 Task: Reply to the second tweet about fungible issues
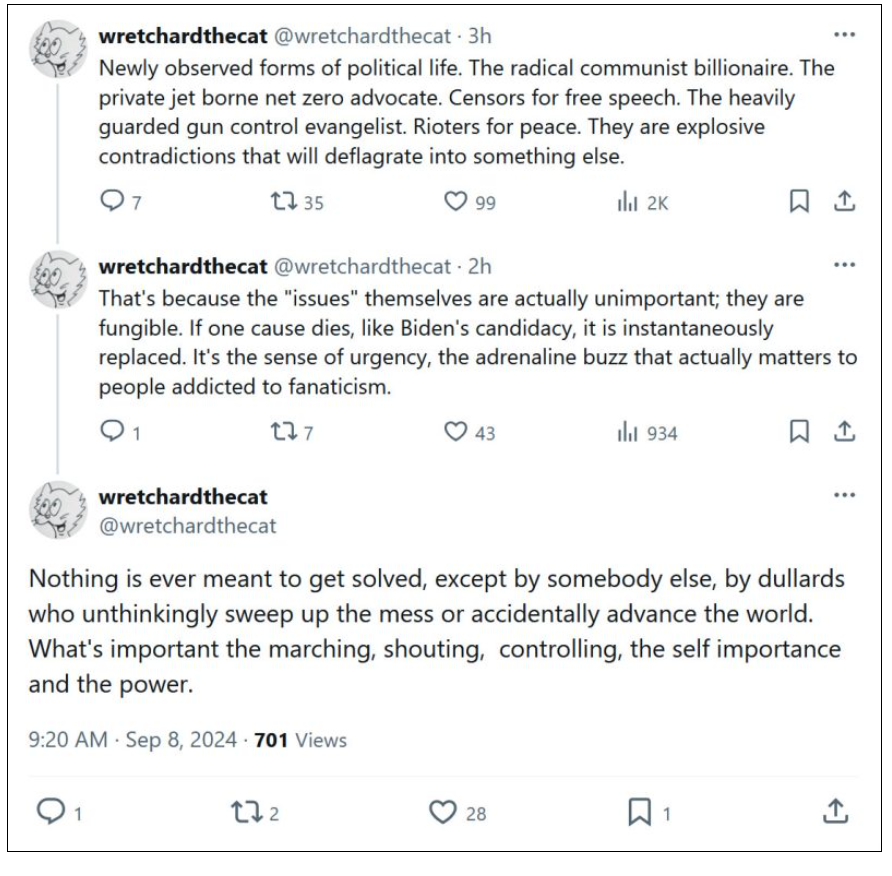click(113, 432)
